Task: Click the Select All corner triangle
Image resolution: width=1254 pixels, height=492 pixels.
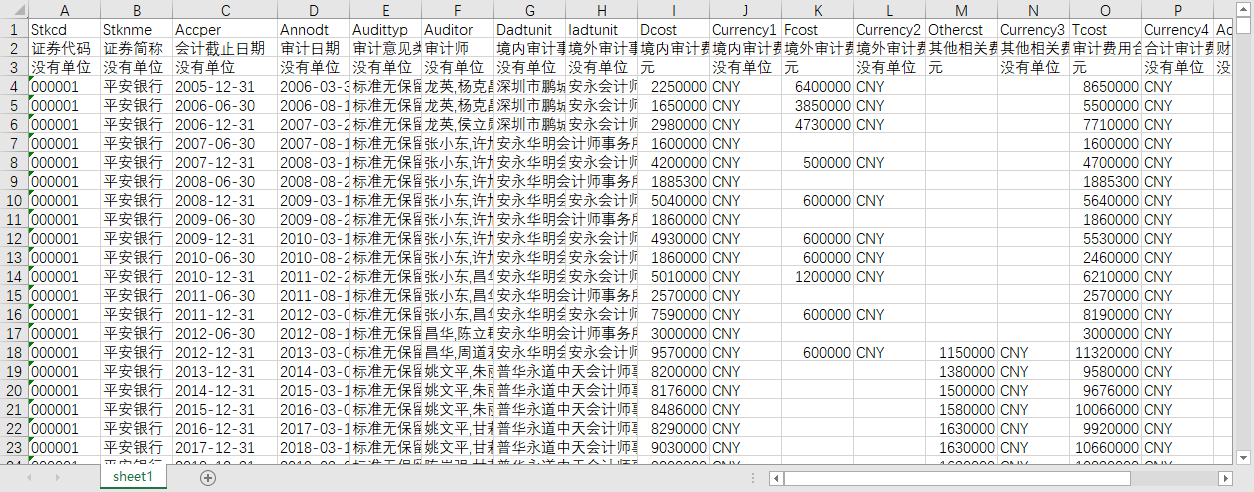Action: [14, 10]
